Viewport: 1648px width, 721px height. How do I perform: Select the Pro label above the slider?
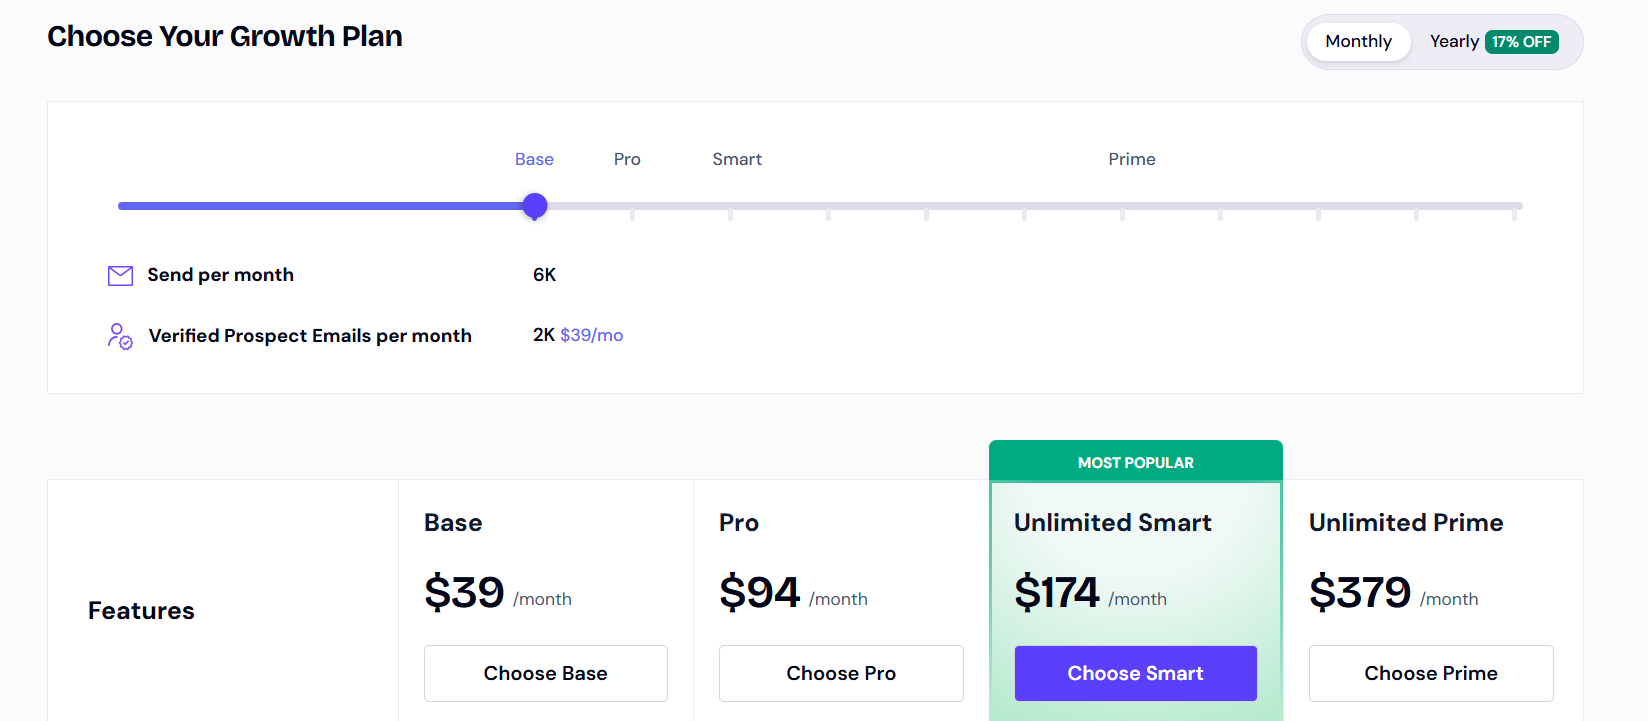[627, 159]
